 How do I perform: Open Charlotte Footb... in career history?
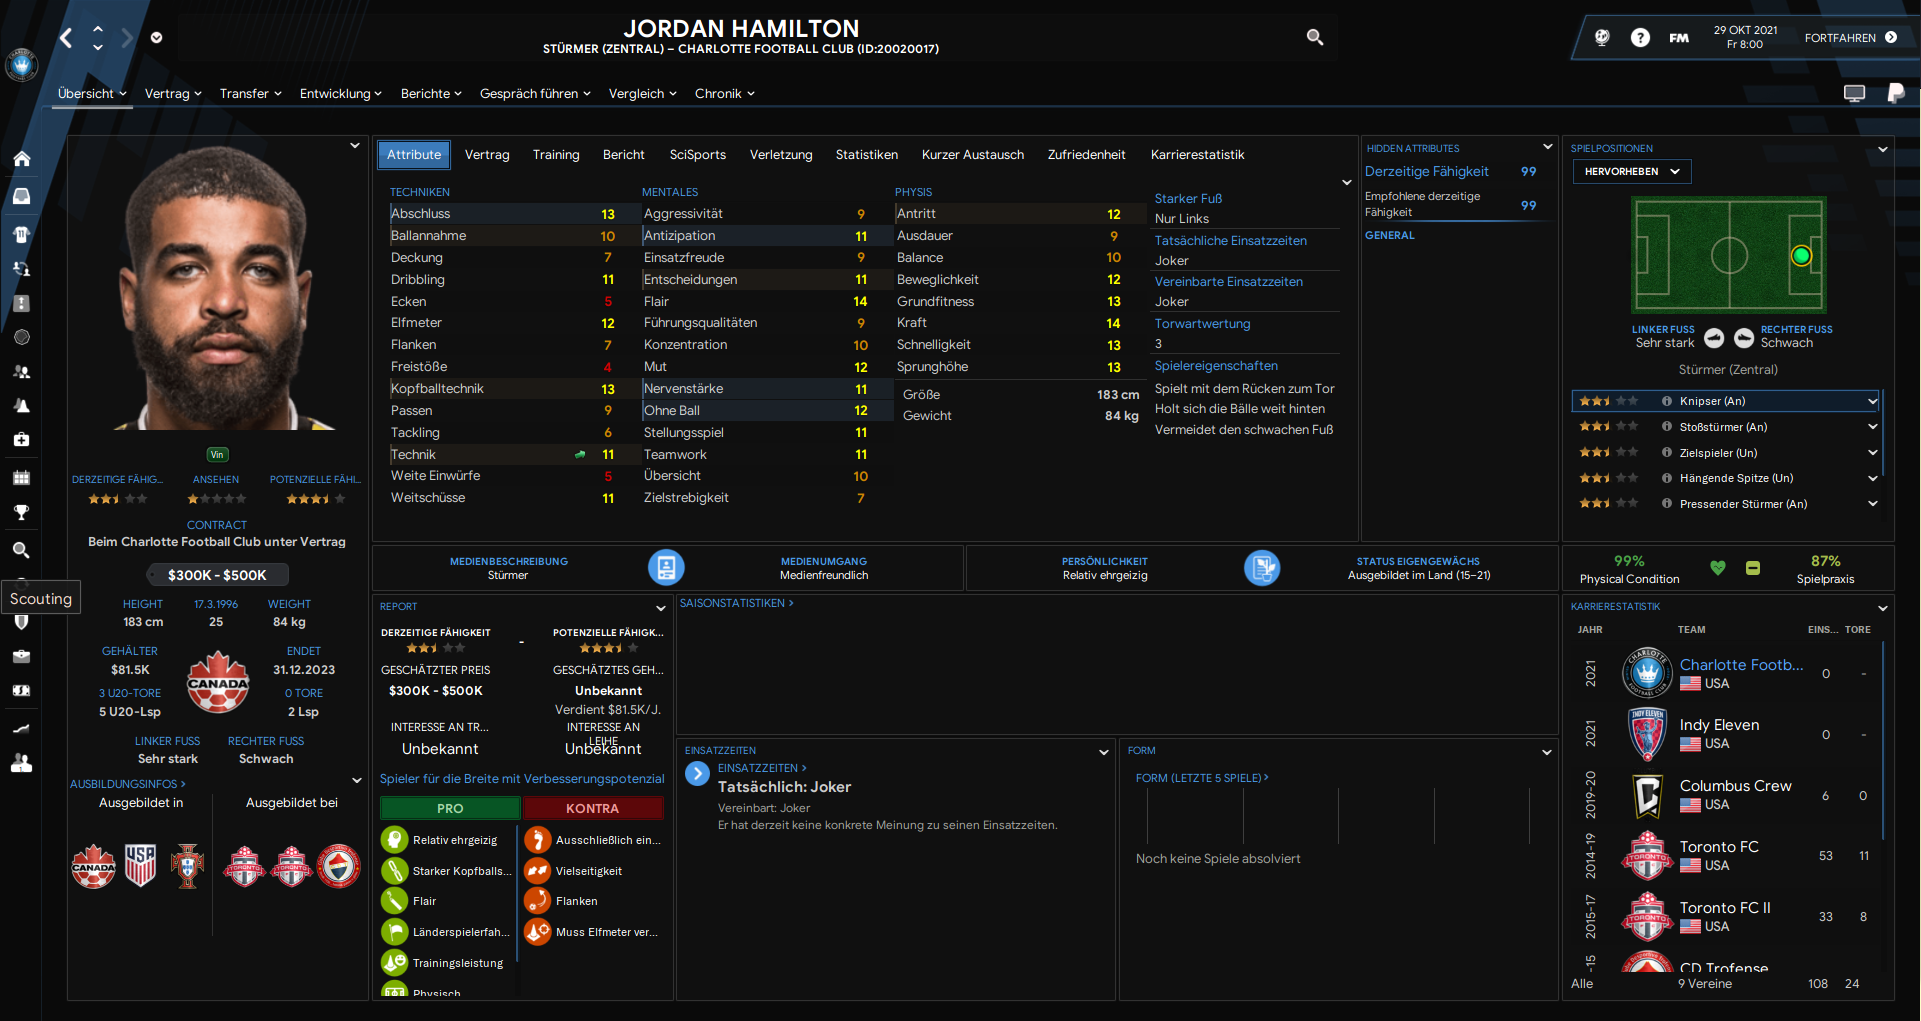coord(1742,665)
